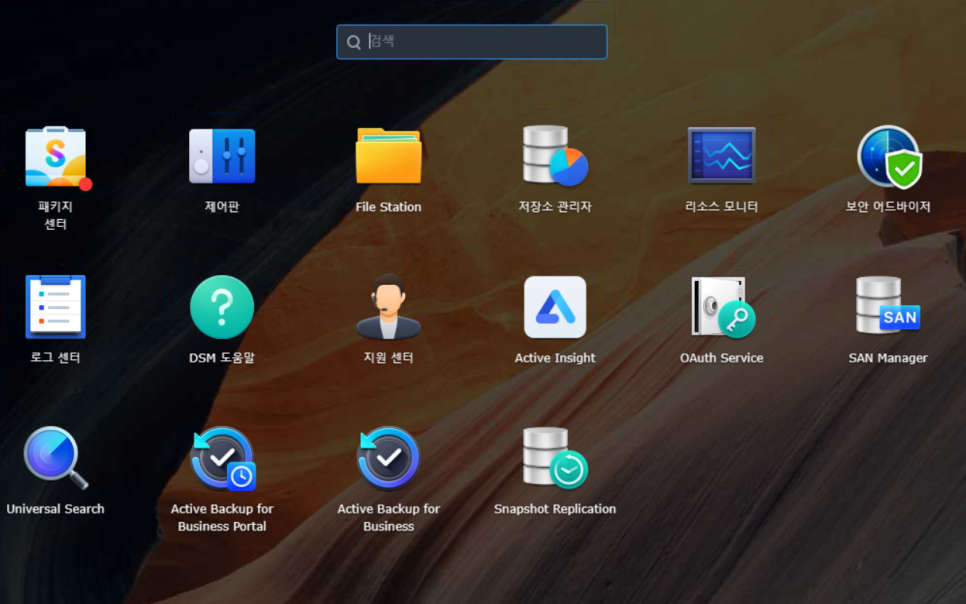Image resolution: width=966 pixels, height=604 pixels.
Task: Click the "OAuth Service" label text
Action: 721,358
